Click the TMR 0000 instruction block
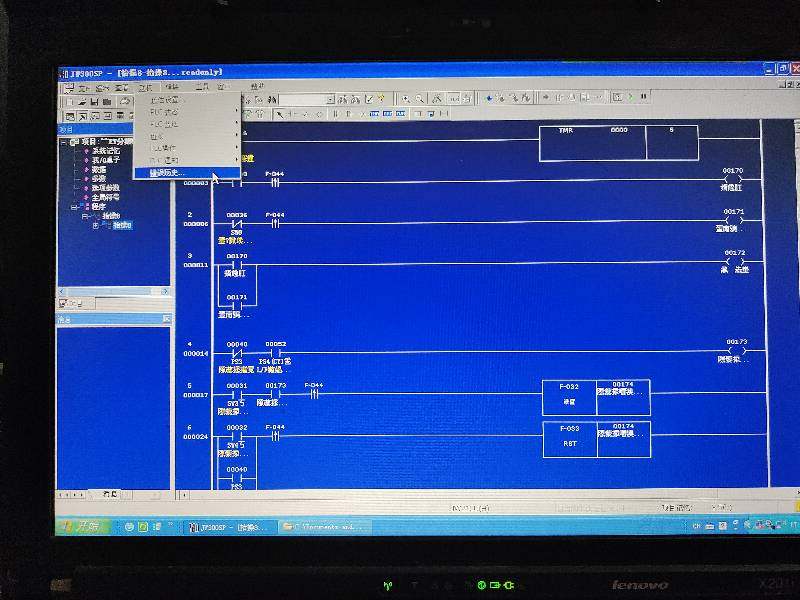This screenshot has width=800, height=600. (x=618, y=143)
